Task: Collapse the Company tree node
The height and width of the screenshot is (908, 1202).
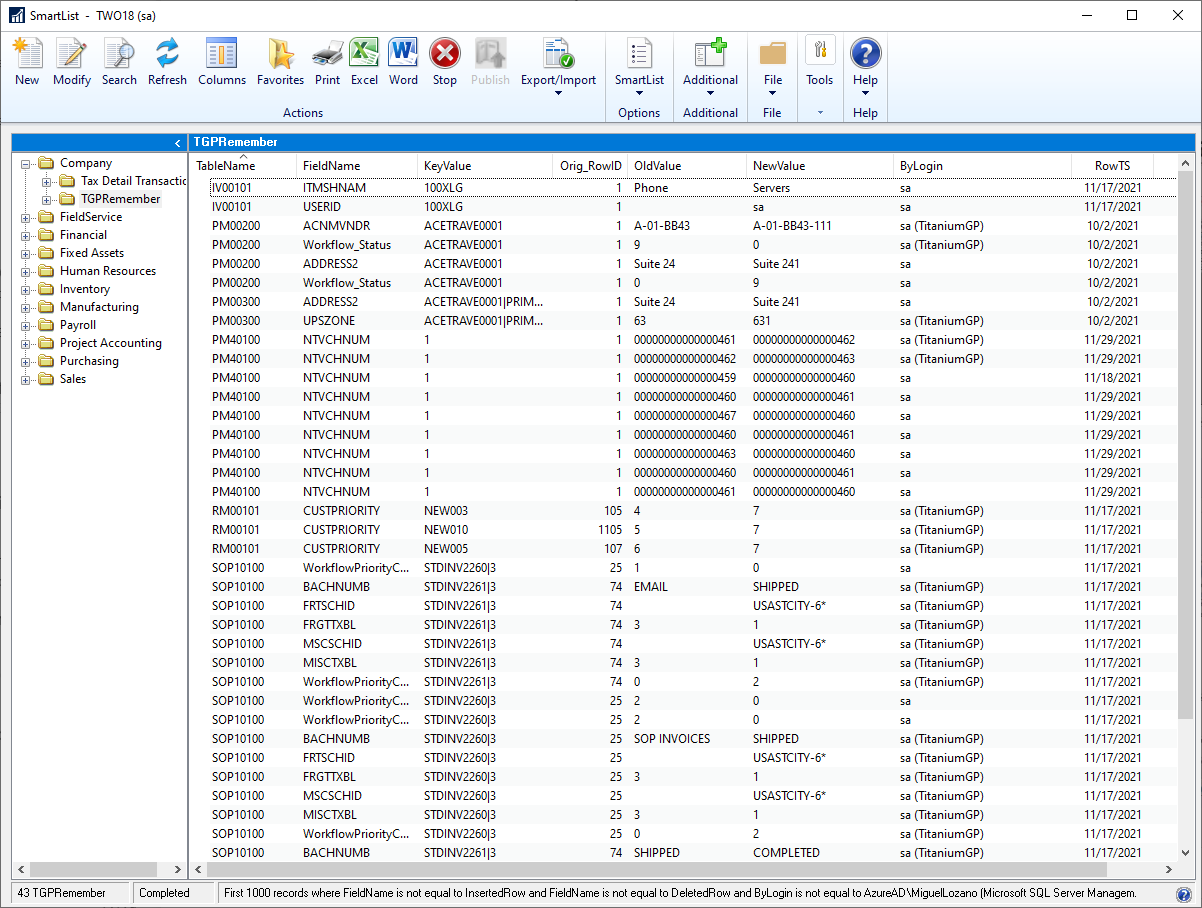Action: point(27,163)
